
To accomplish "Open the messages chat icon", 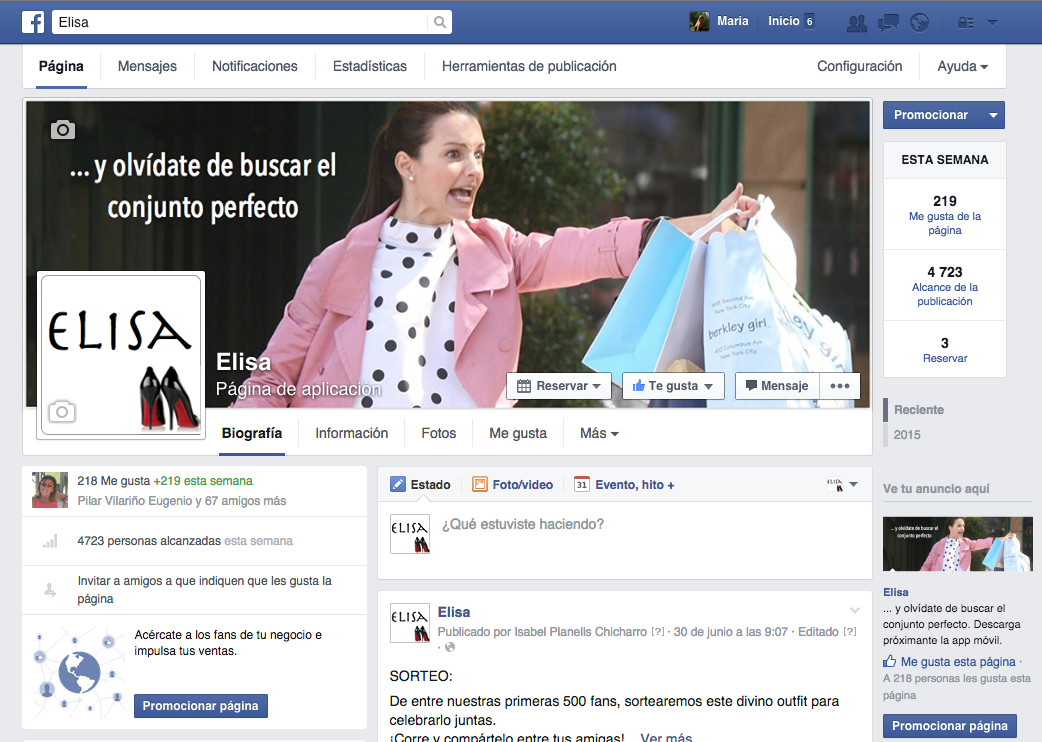I will pyautogui.click(x=888, y=23).
